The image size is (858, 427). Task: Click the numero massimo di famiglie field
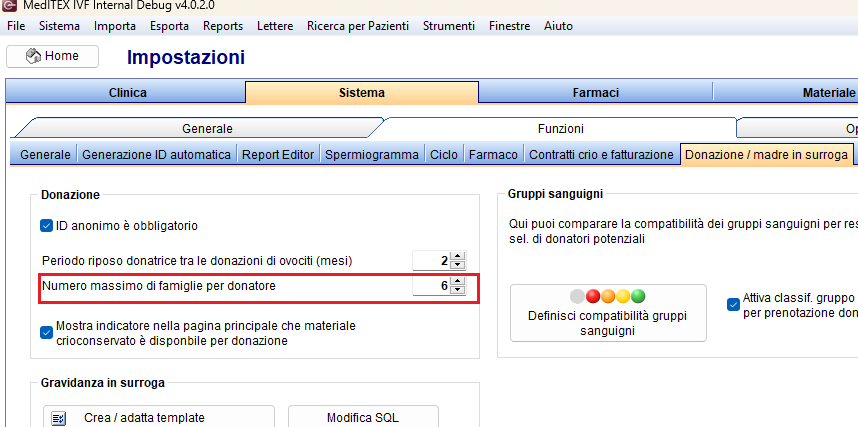tap(431, 286)
